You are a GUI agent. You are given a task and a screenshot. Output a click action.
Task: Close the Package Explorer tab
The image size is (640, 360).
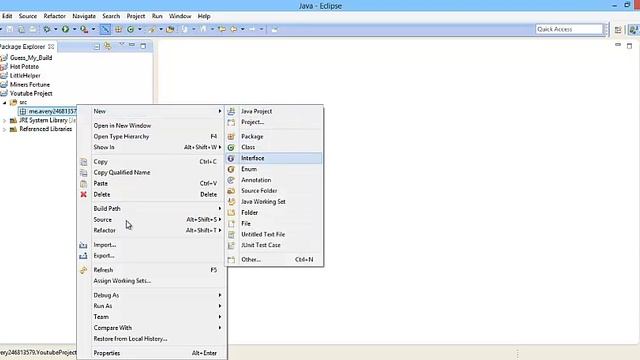pos(51,47)
